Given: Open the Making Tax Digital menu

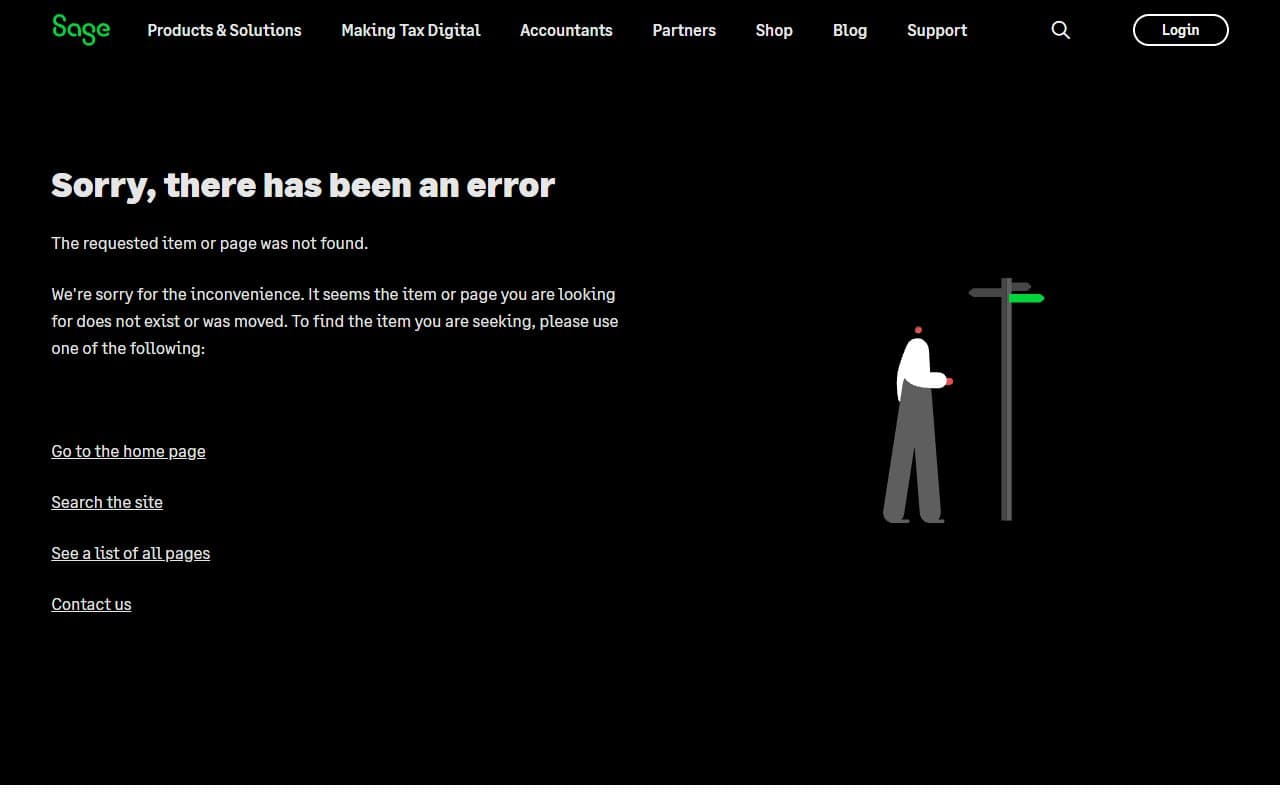Looking at the screenshot, I should pos(410,30).
